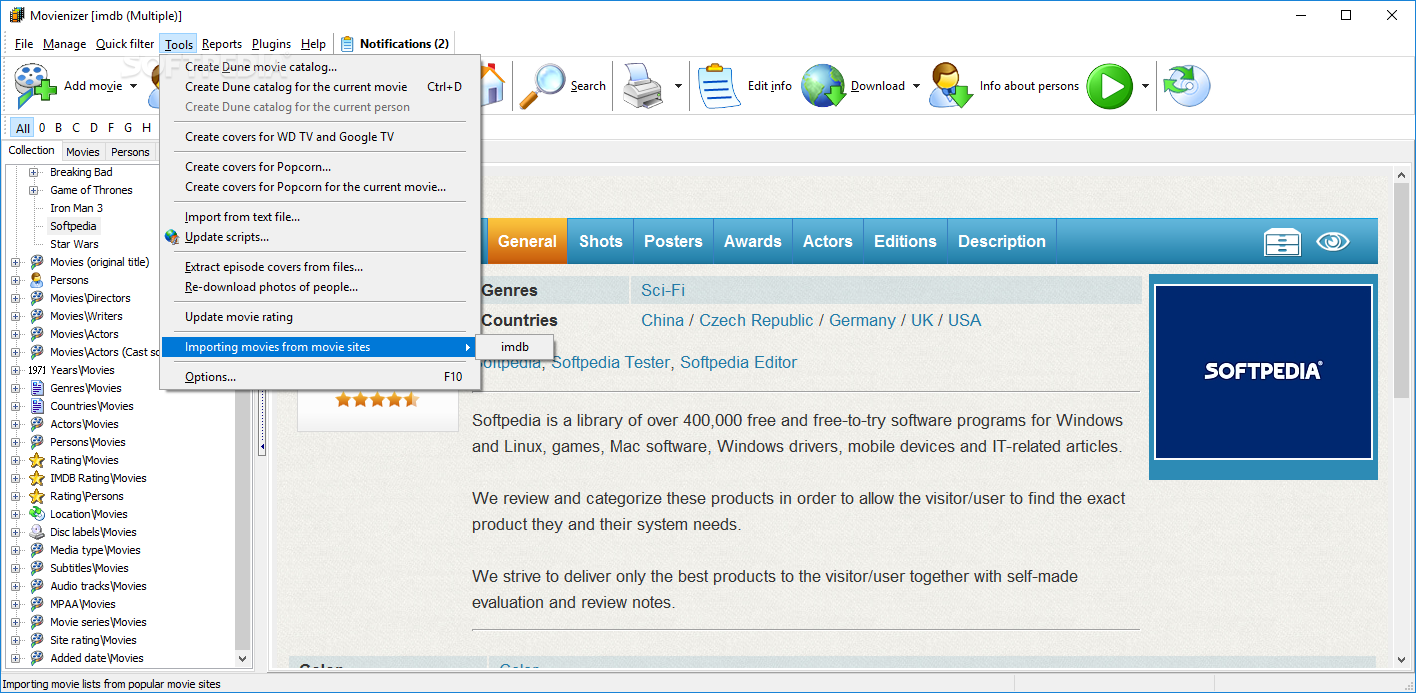
Task: Click the Czech Republic country link
Action: point(756,320)
